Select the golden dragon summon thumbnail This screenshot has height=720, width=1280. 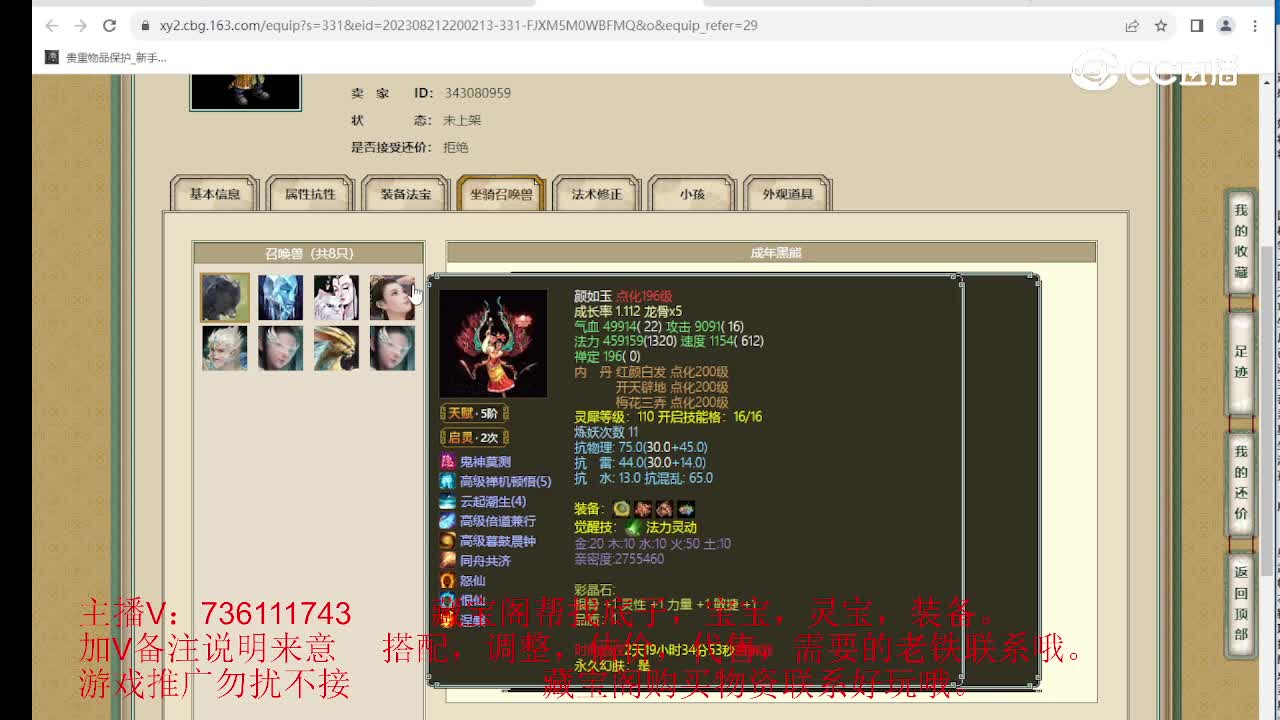coord(336,348)
